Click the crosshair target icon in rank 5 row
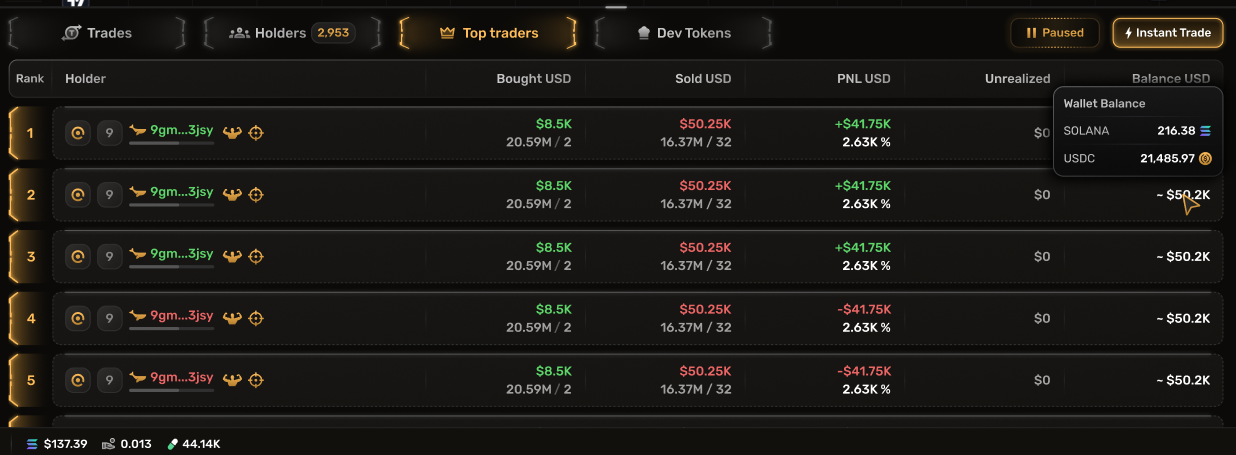This screenshot has height=455, width=1236. [256, 380]
